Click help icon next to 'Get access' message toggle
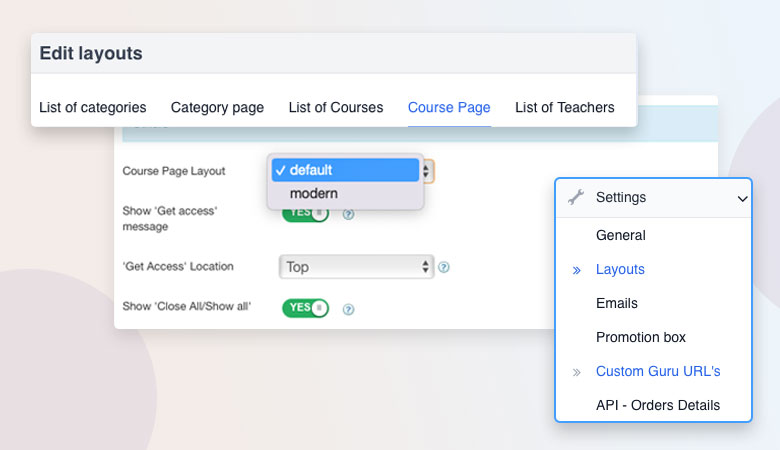Viewport: 780px width, 450px height. coord(349,214)
